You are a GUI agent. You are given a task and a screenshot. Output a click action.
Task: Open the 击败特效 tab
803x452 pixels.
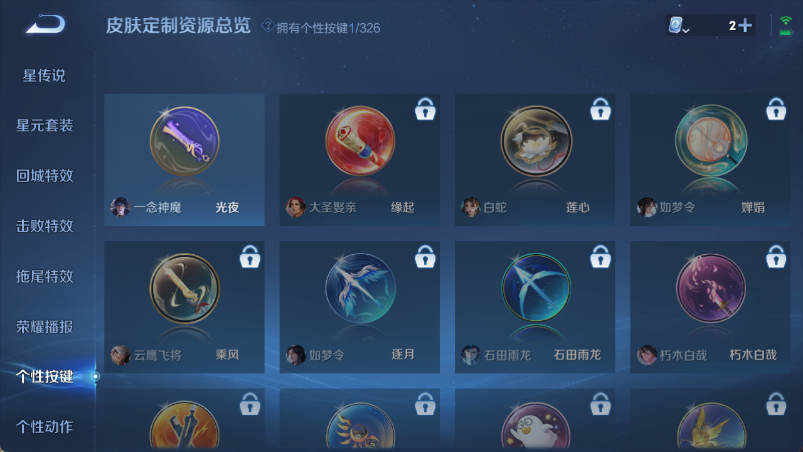45,226
